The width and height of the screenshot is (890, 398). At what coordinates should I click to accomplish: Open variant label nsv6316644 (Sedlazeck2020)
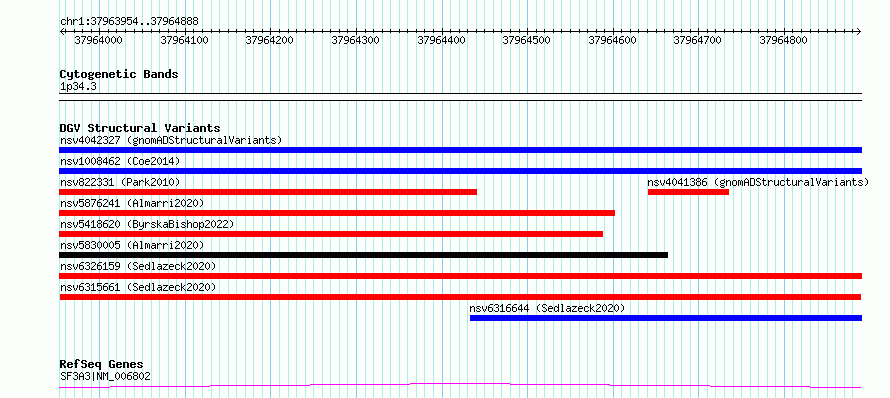tap(547, 308)
